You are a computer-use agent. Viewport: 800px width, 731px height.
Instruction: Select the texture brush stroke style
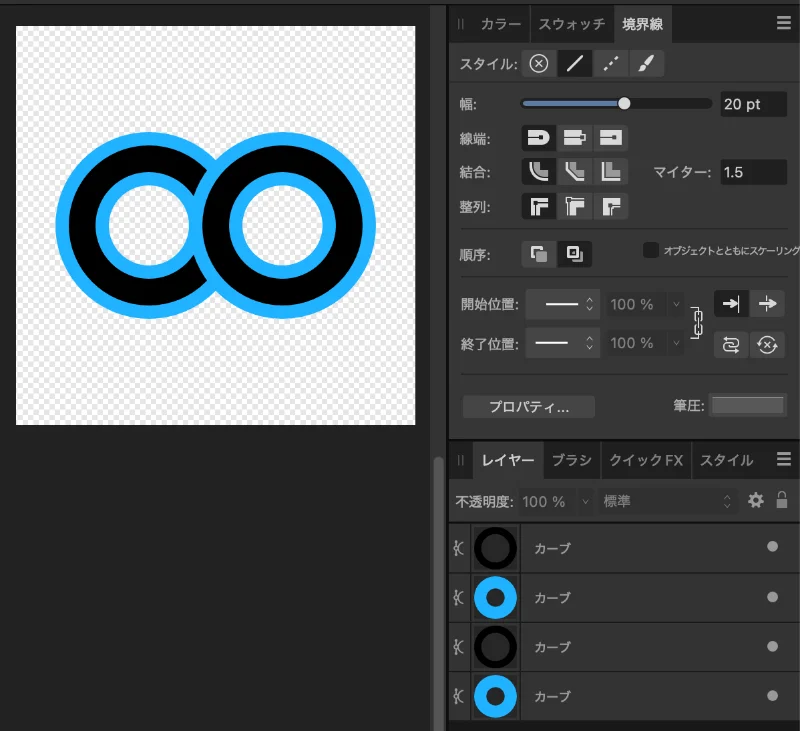[646, 64]
